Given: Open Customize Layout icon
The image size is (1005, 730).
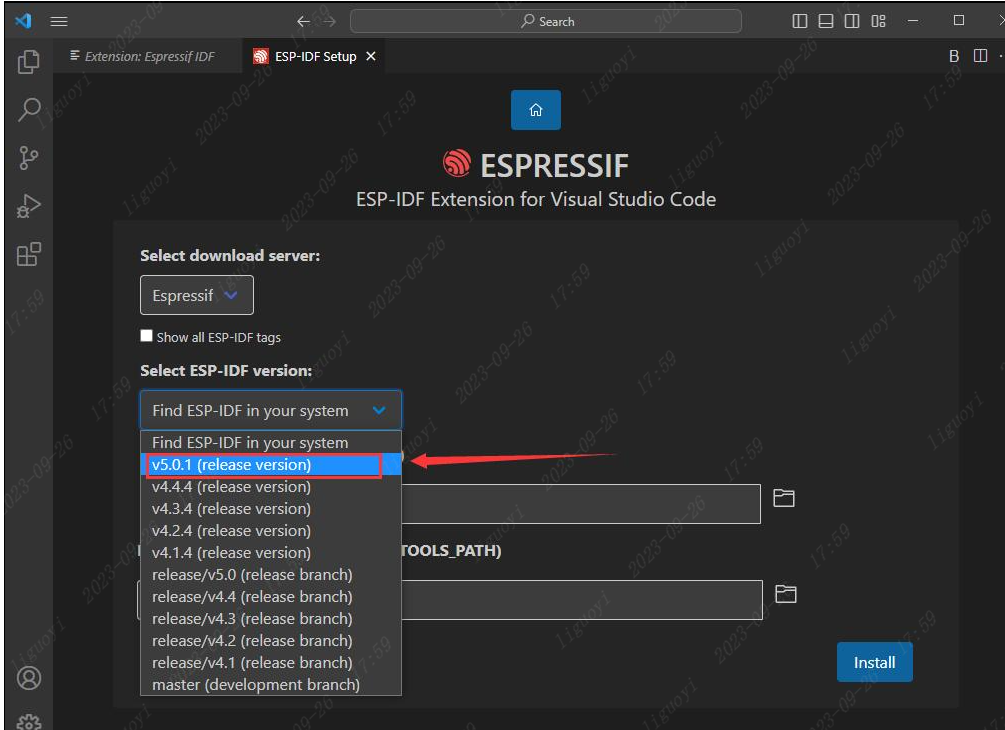Looking at the screenshot, I should pyautogui.click(x=879, y=21).
